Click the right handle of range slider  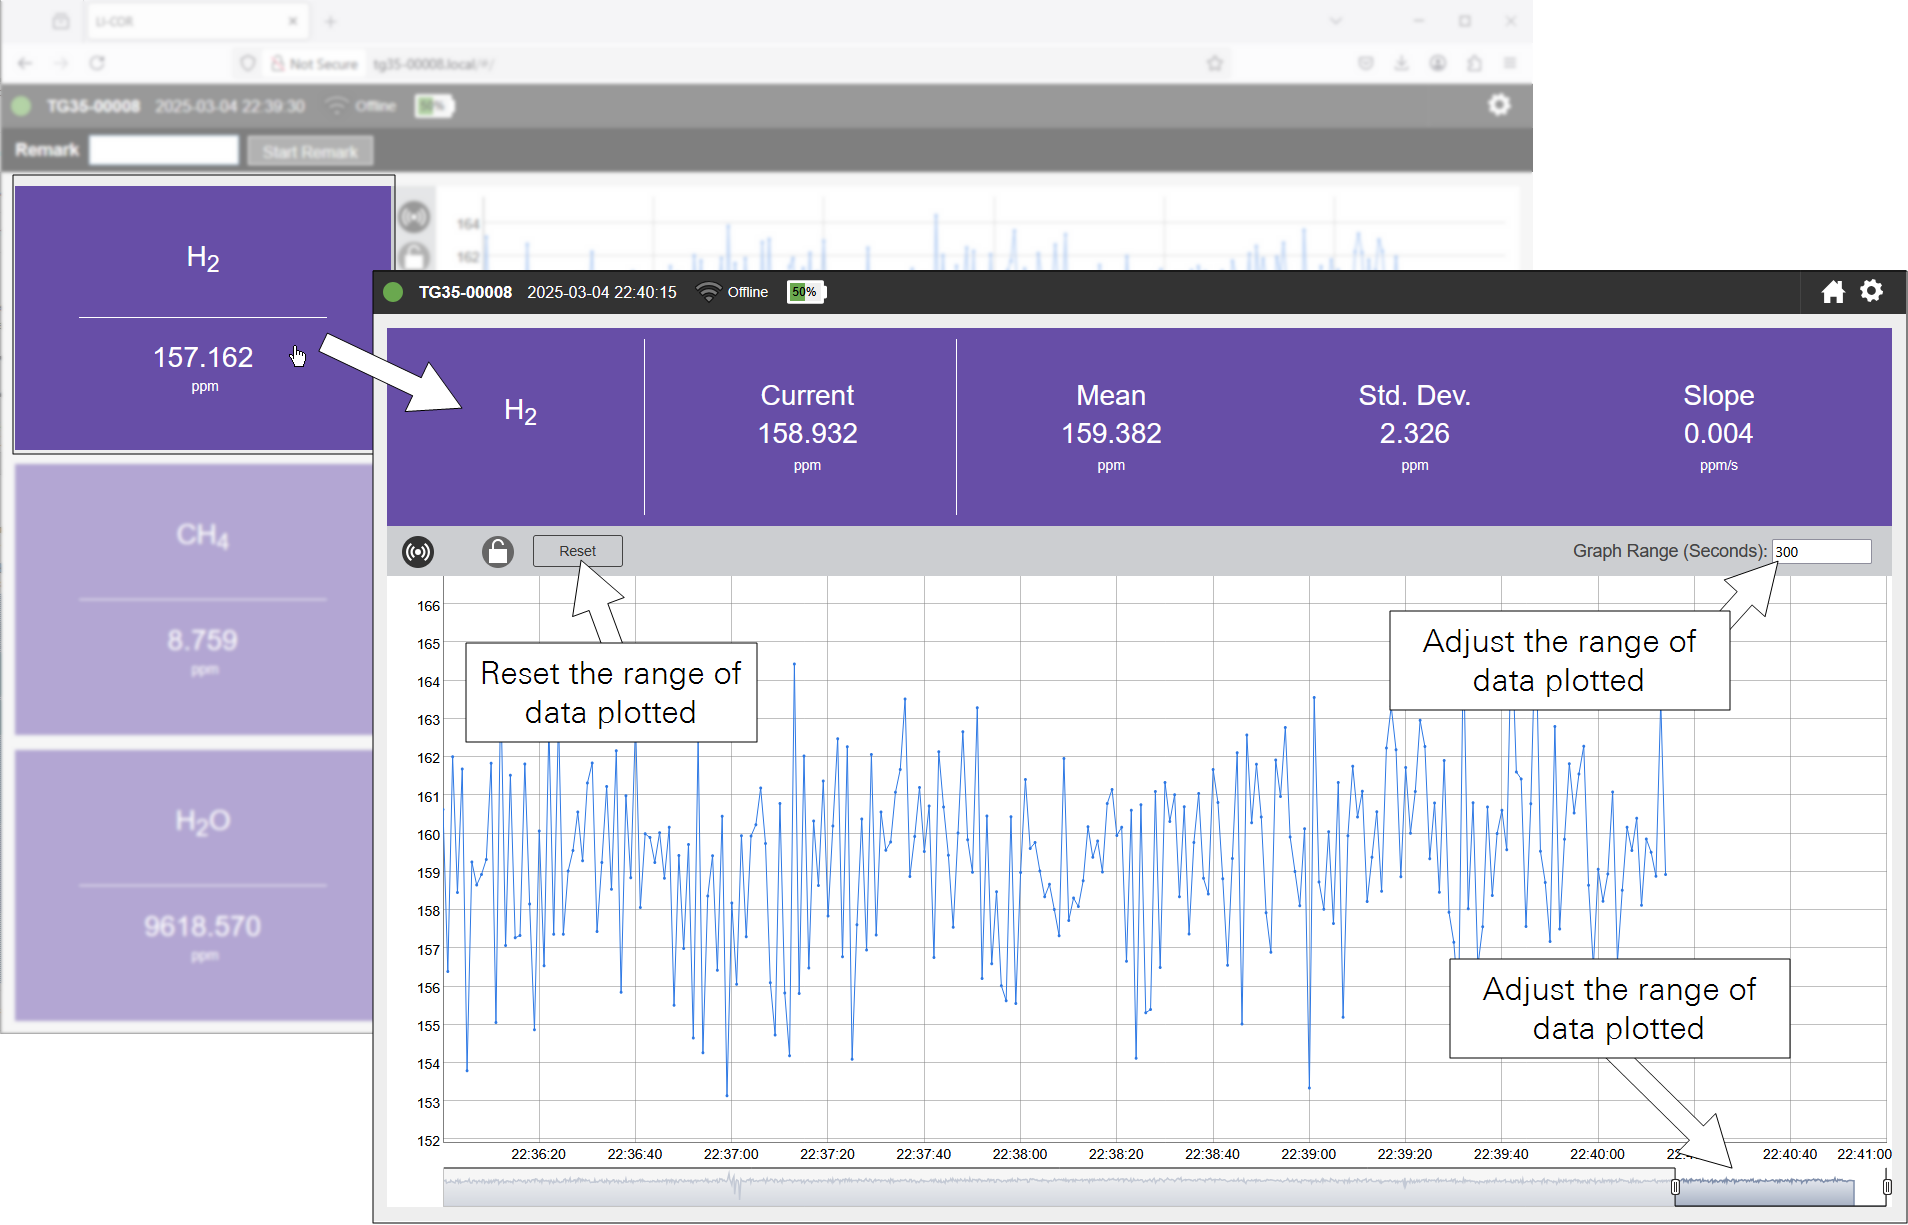point(1886,1187)
